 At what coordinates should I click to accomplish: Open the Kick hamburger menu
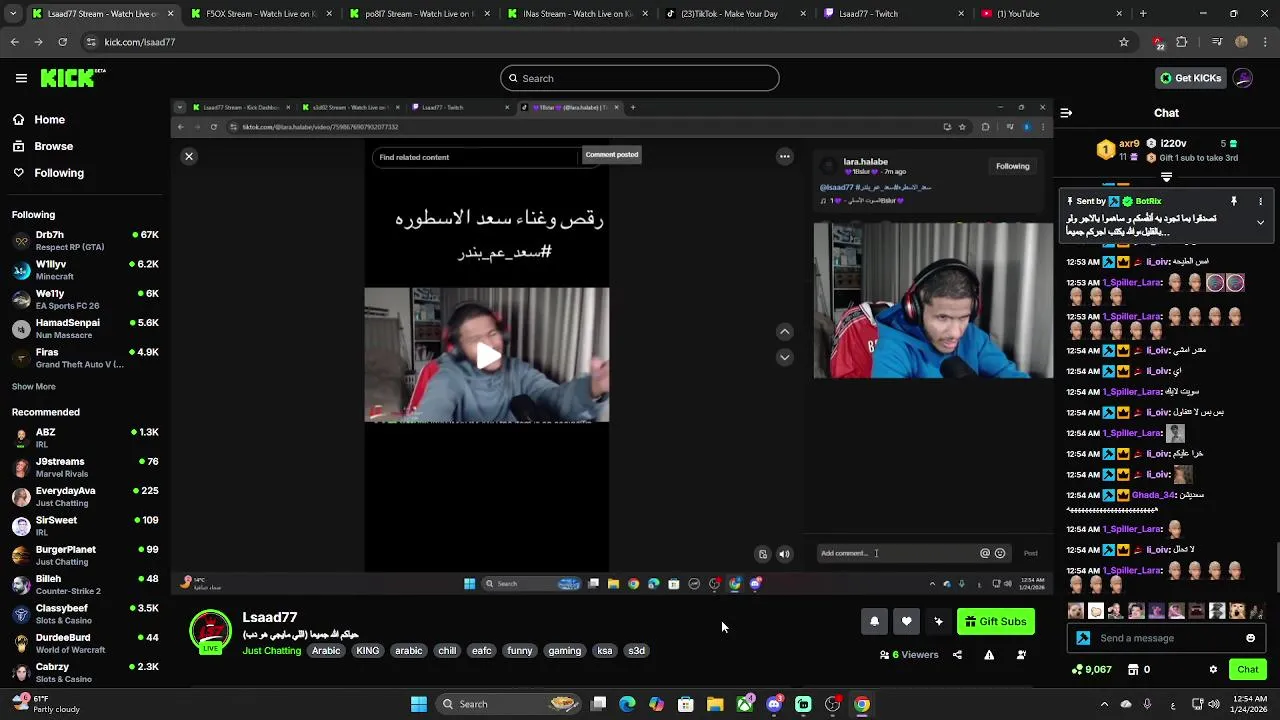point(21,78)
